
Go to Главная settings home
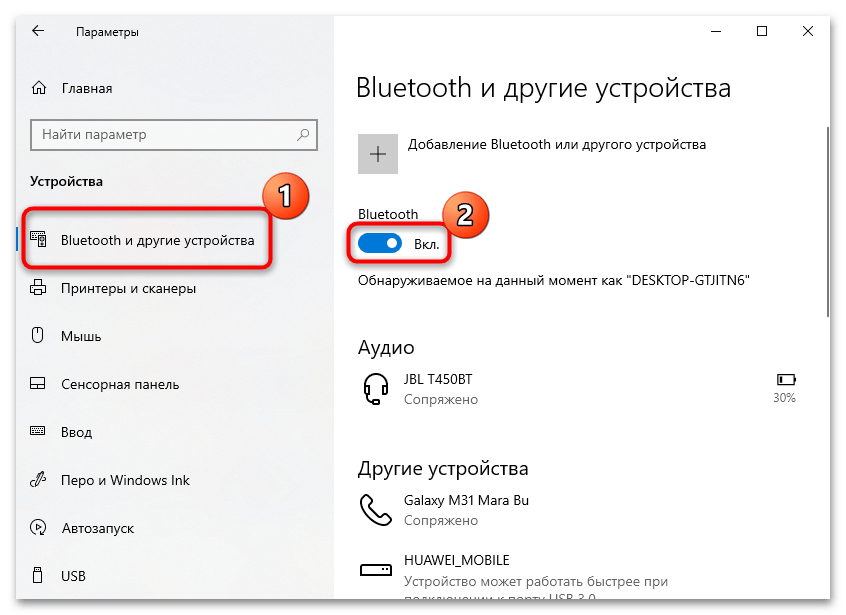[87, 88]
